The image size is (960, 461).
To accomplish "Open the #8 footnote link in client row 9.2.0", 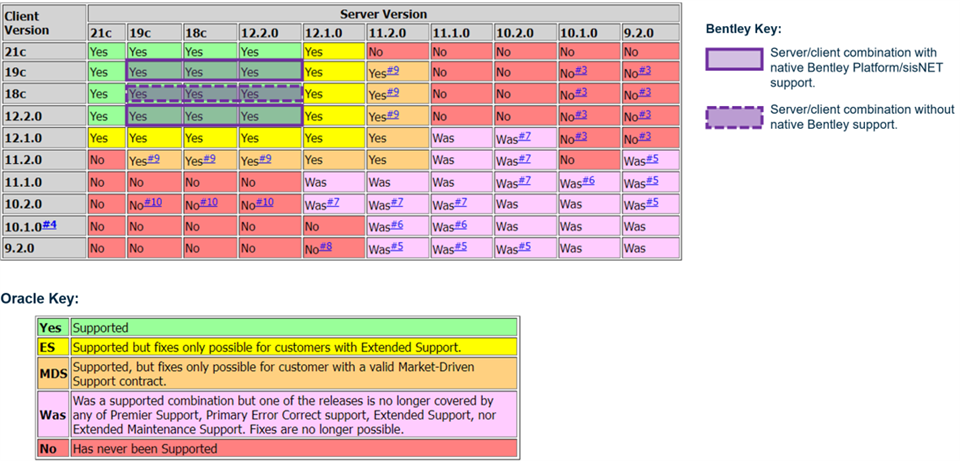I will point(326,246).
